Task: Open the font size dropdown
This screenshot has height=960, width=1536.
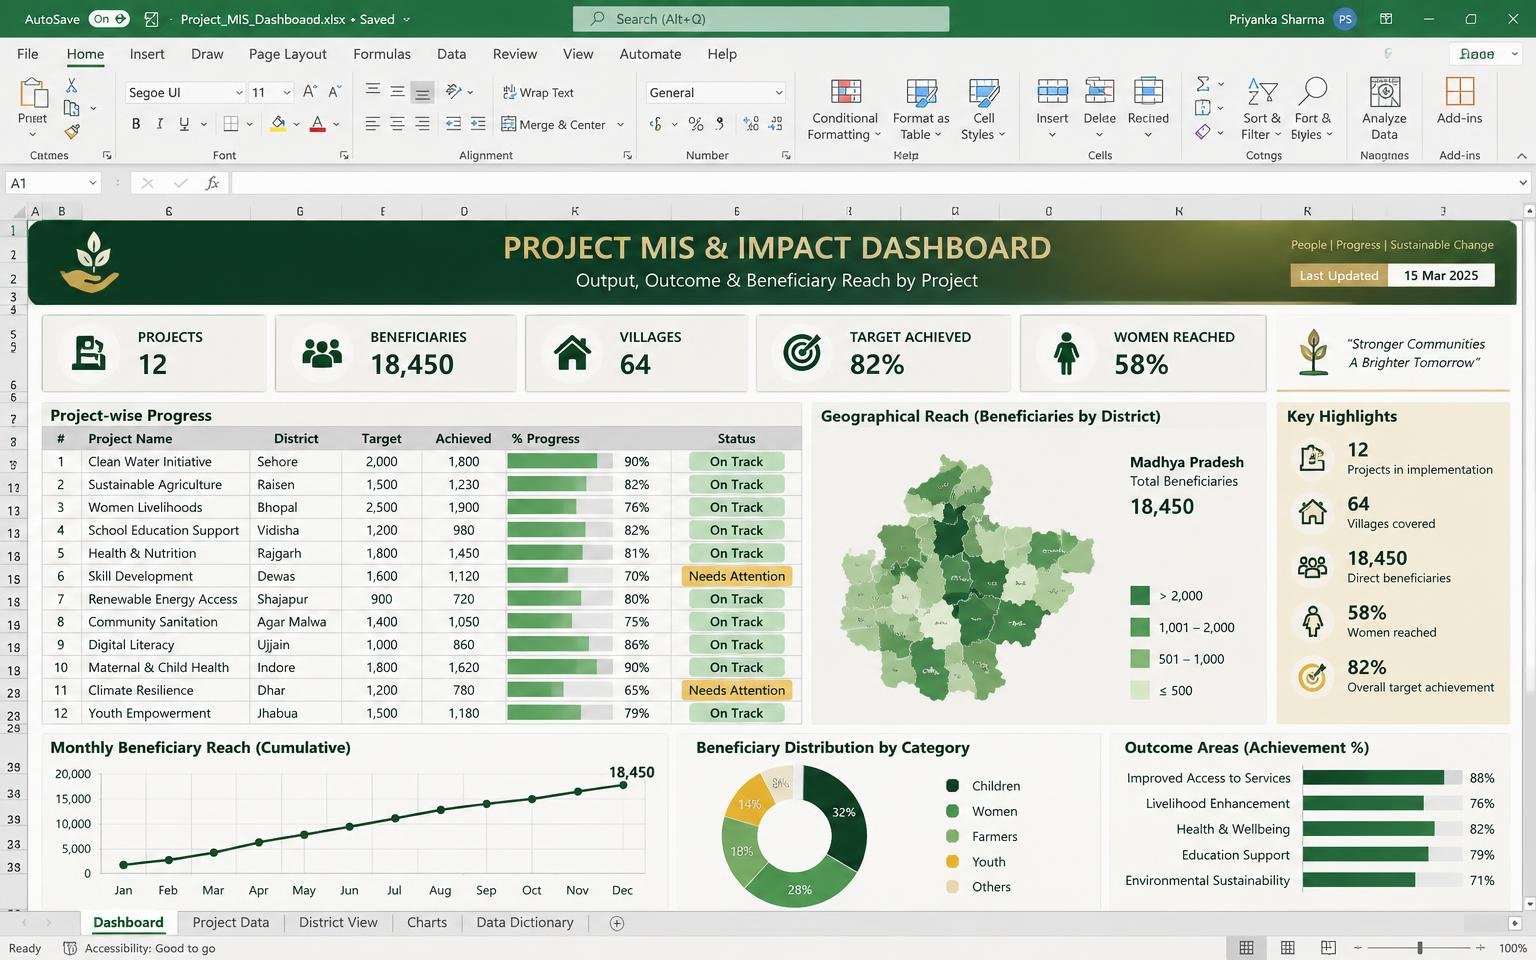Action: point(287,92)
